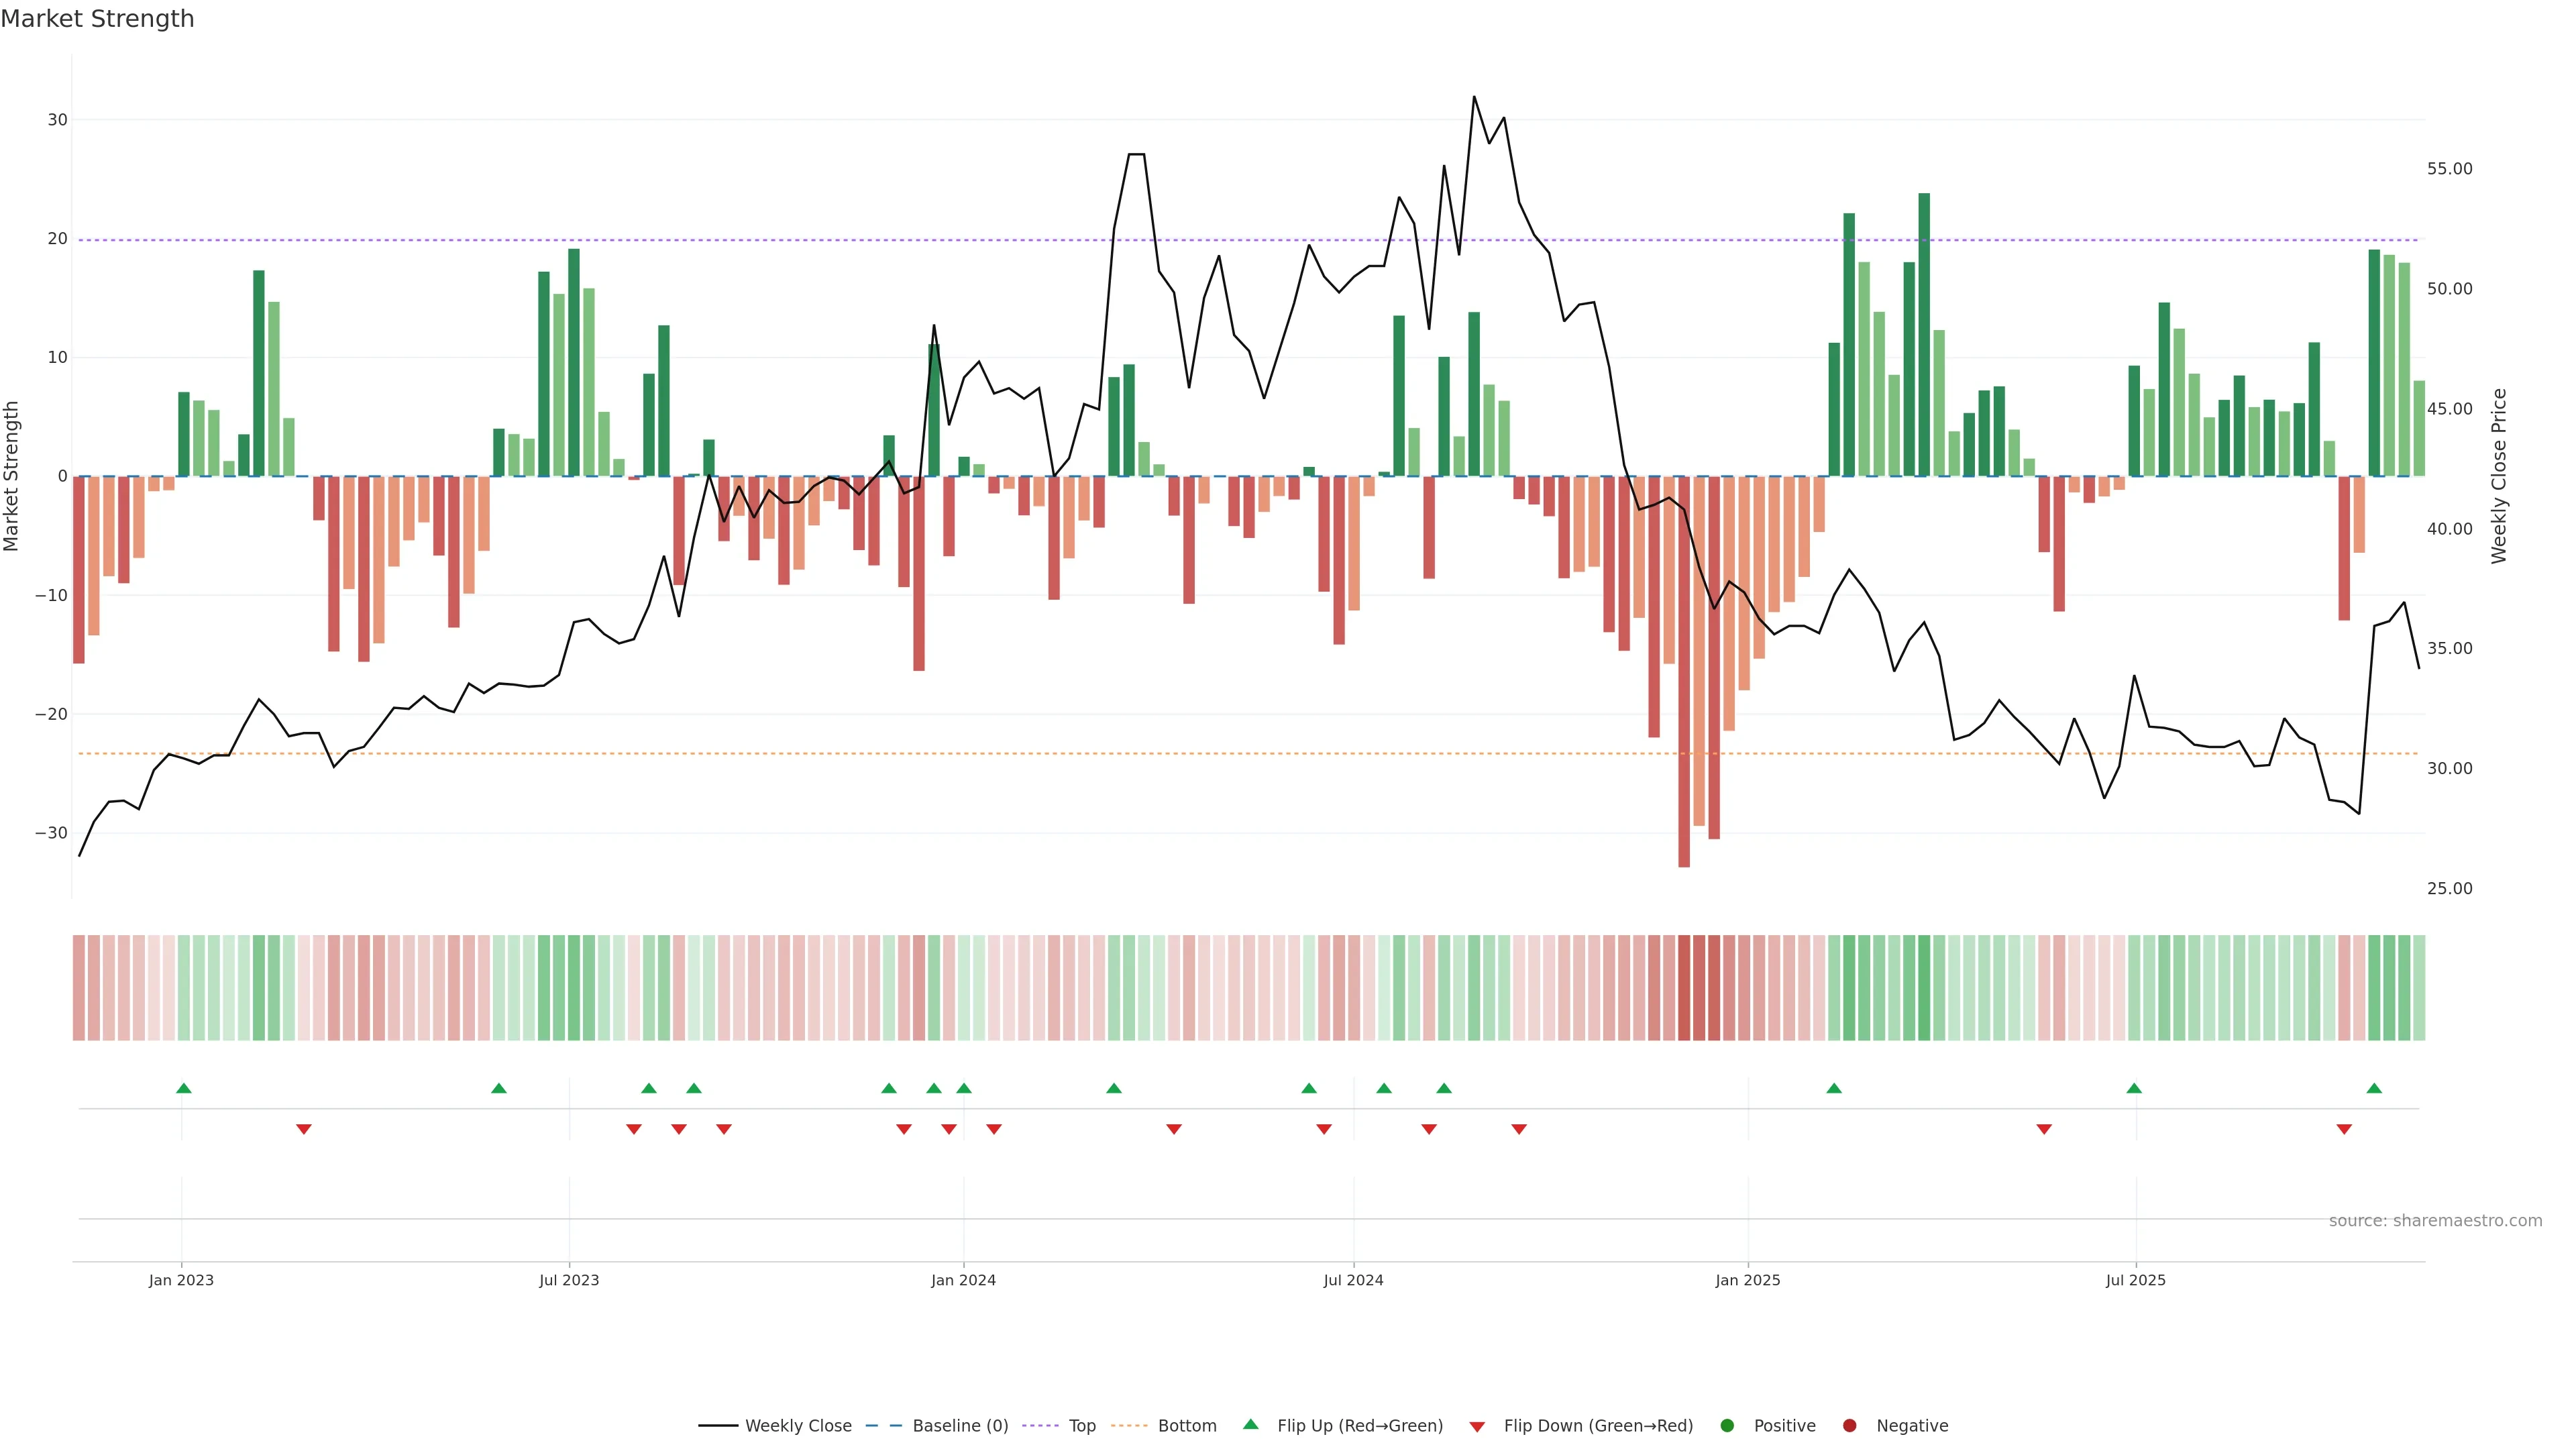The height and width of the screenshot is (1449, 2576).
Task: Click the first red flip-down triangle marker
Action: coord(304,1129)
